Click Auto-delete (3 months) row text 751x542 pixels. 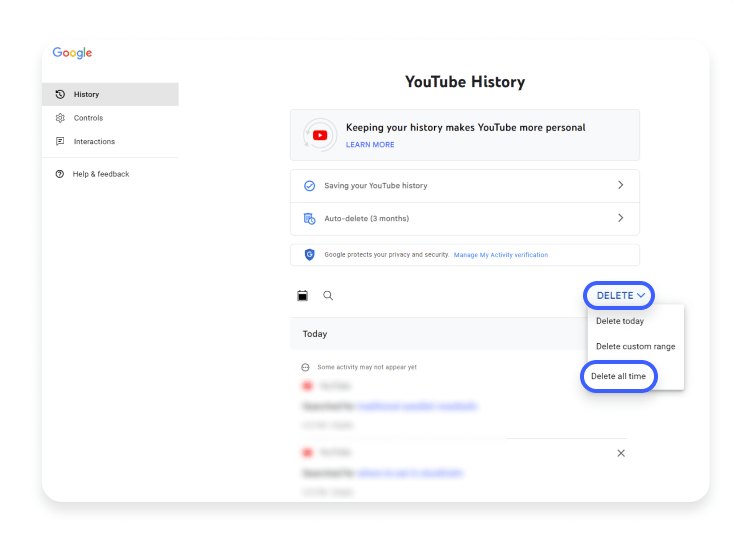pos(366,218)
